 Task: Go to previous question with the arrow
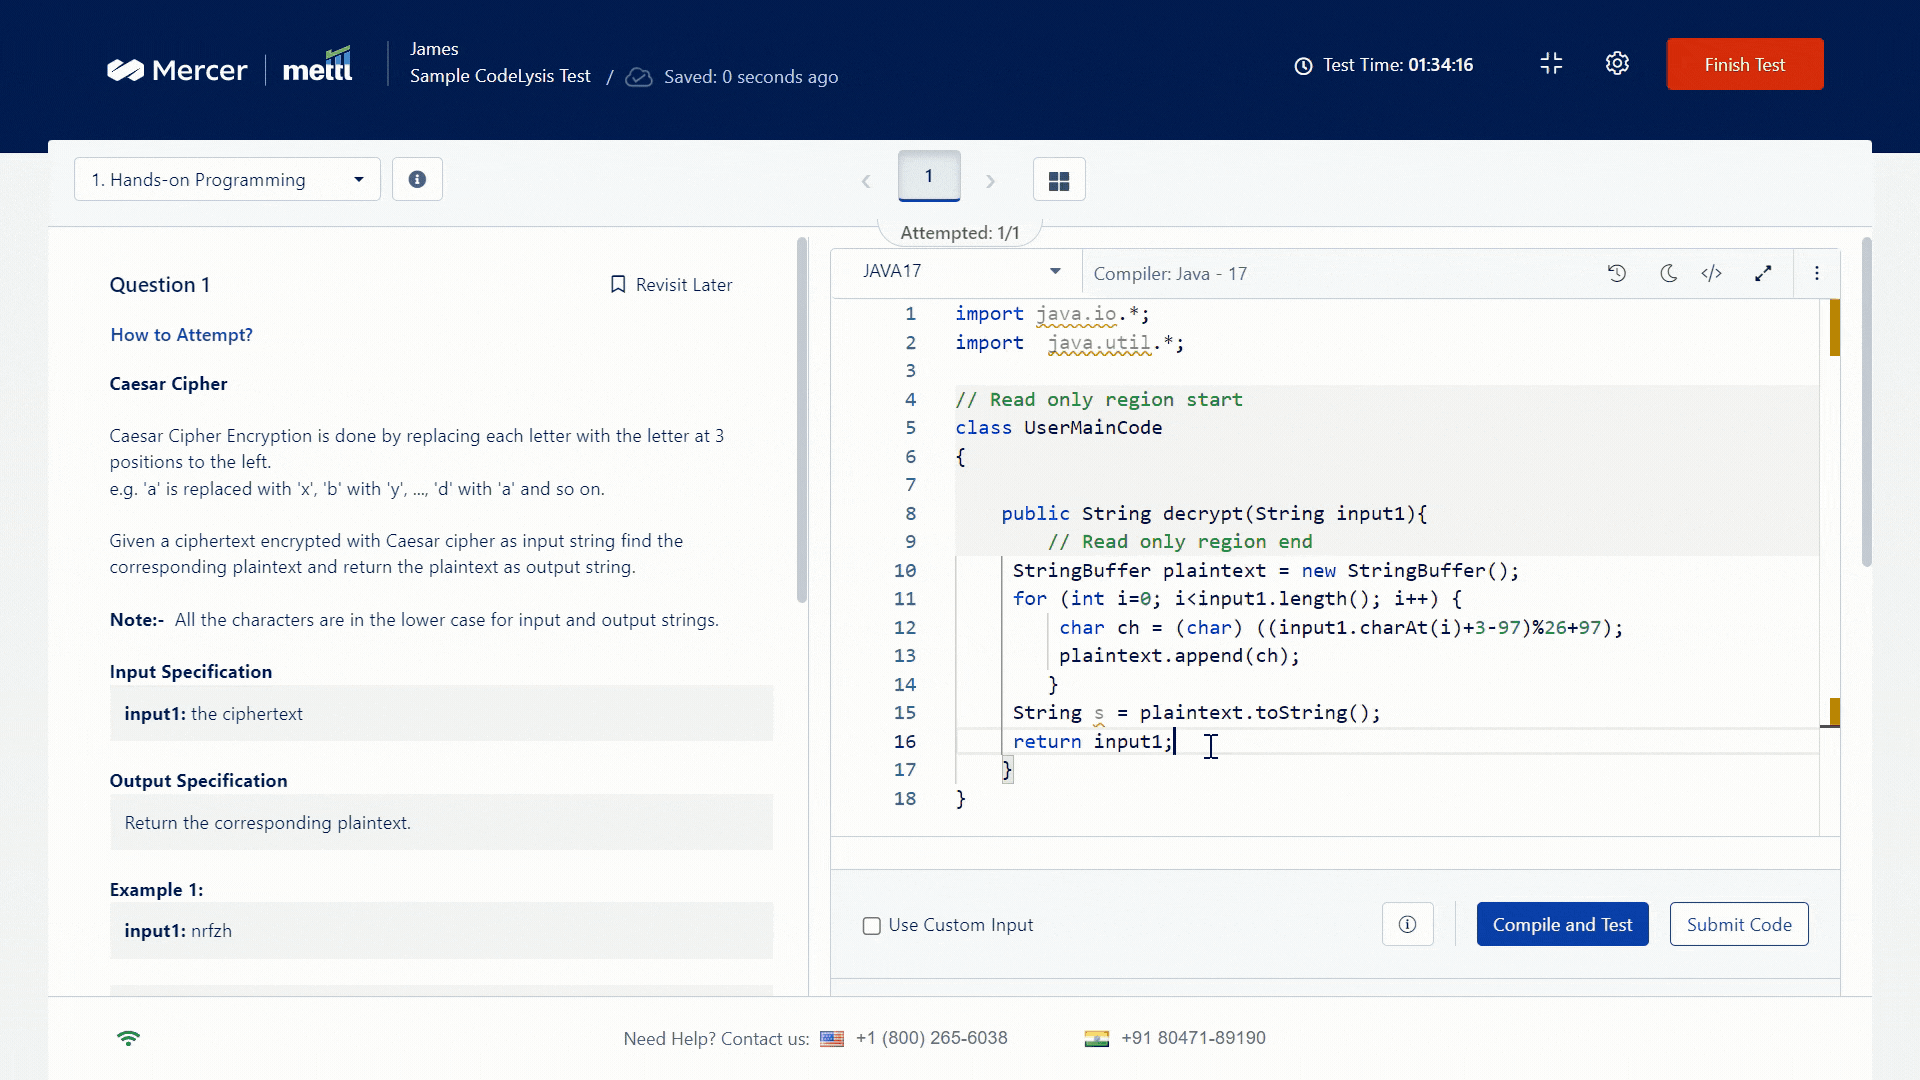[866, 181]
